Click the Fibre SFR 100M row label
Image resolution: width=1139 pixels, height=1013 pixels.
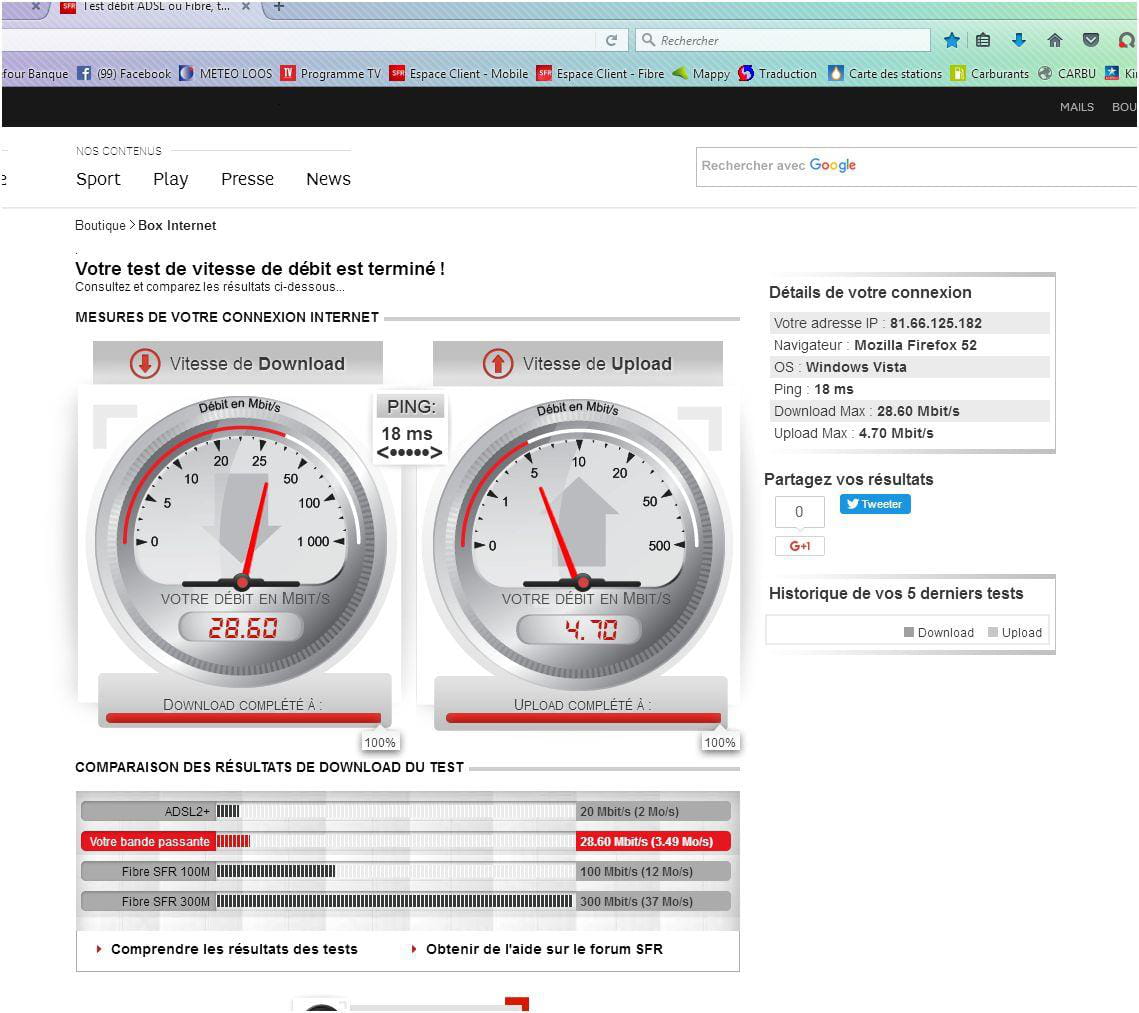click(x=166, y=871)
